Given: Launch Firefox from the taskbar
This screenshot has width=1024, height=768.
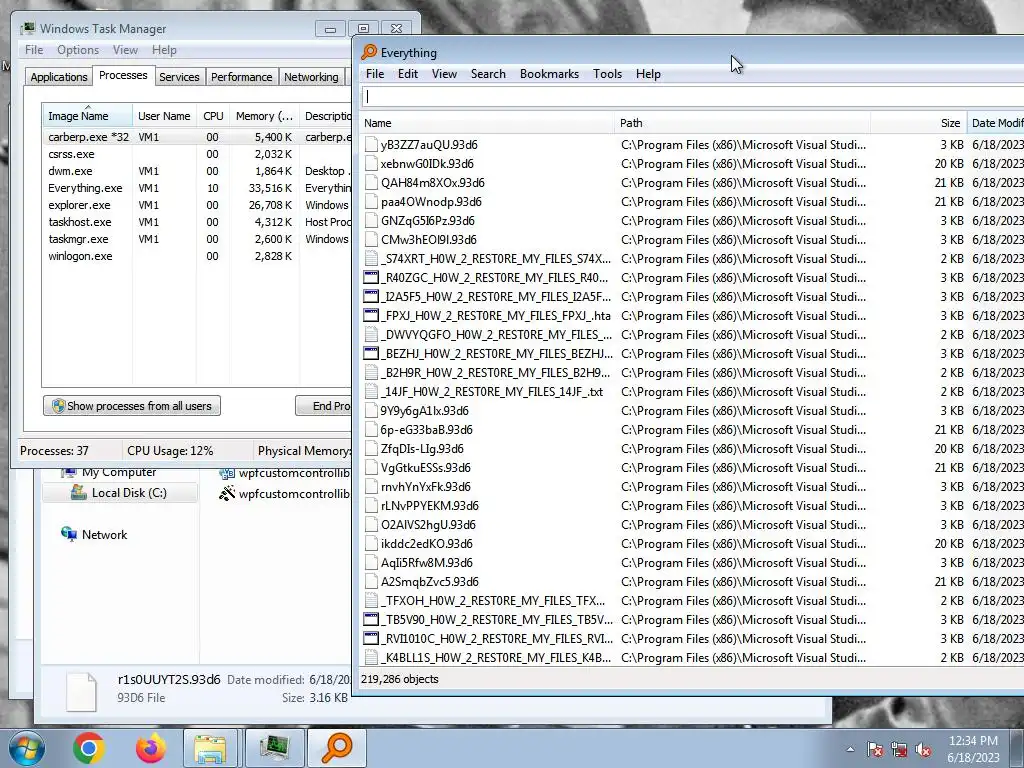Looking at the screenshot, I should 151,748.
